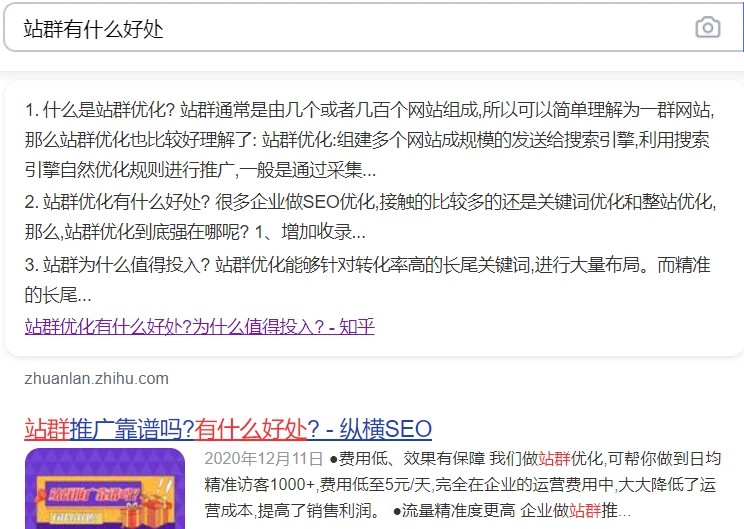
Task: Click the snippet paragraph starting 3. 站群为什么值得投入?
Action: pos(367,280)
